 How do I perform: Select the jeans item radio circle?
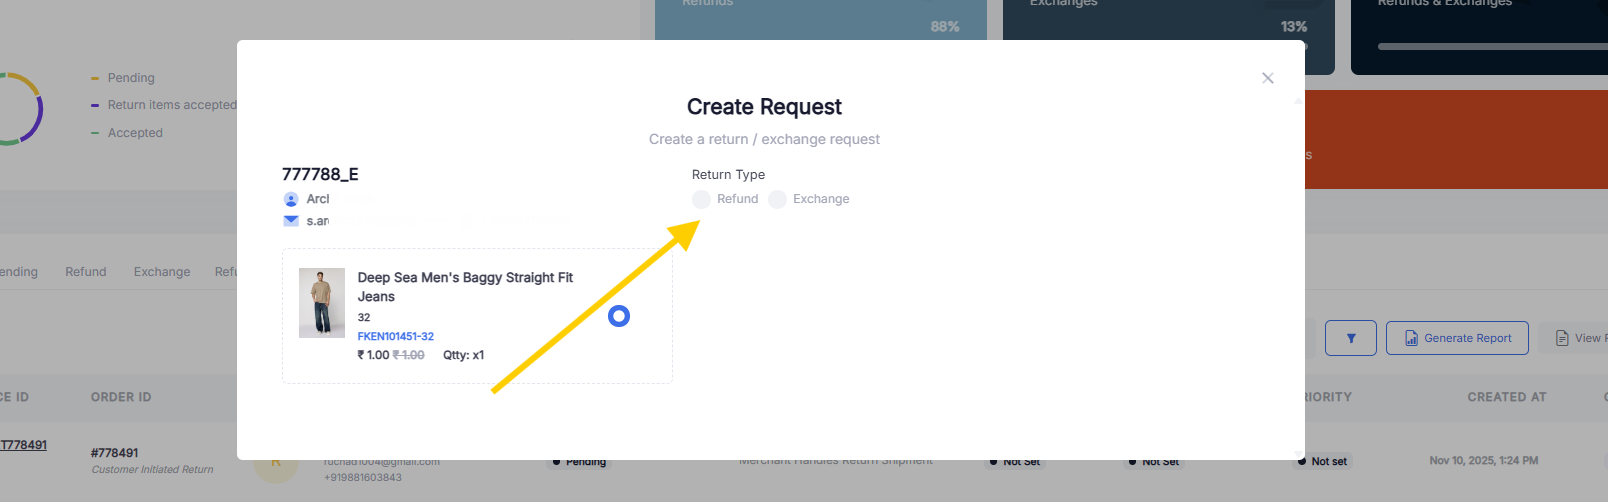point(619,316)
